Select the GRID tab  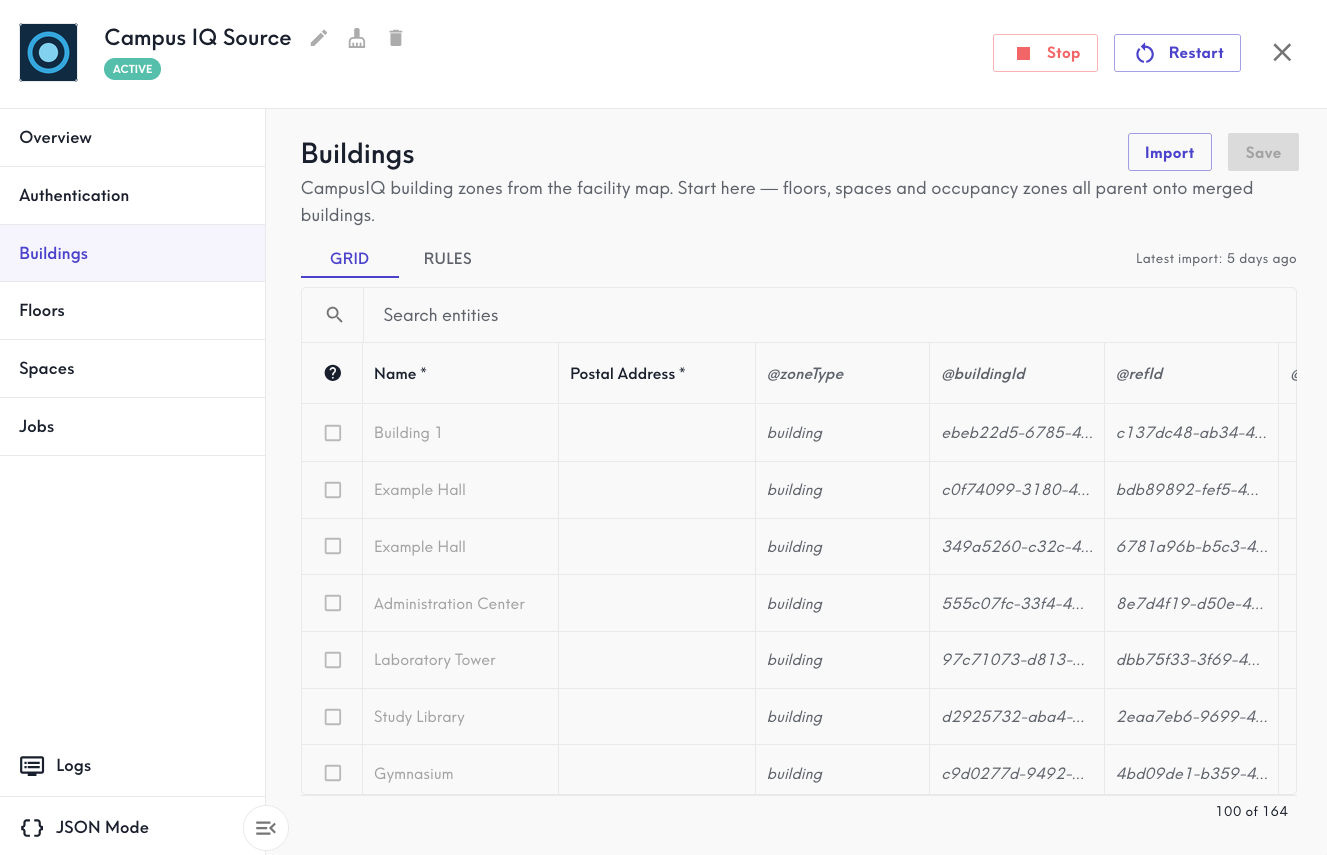350,259
